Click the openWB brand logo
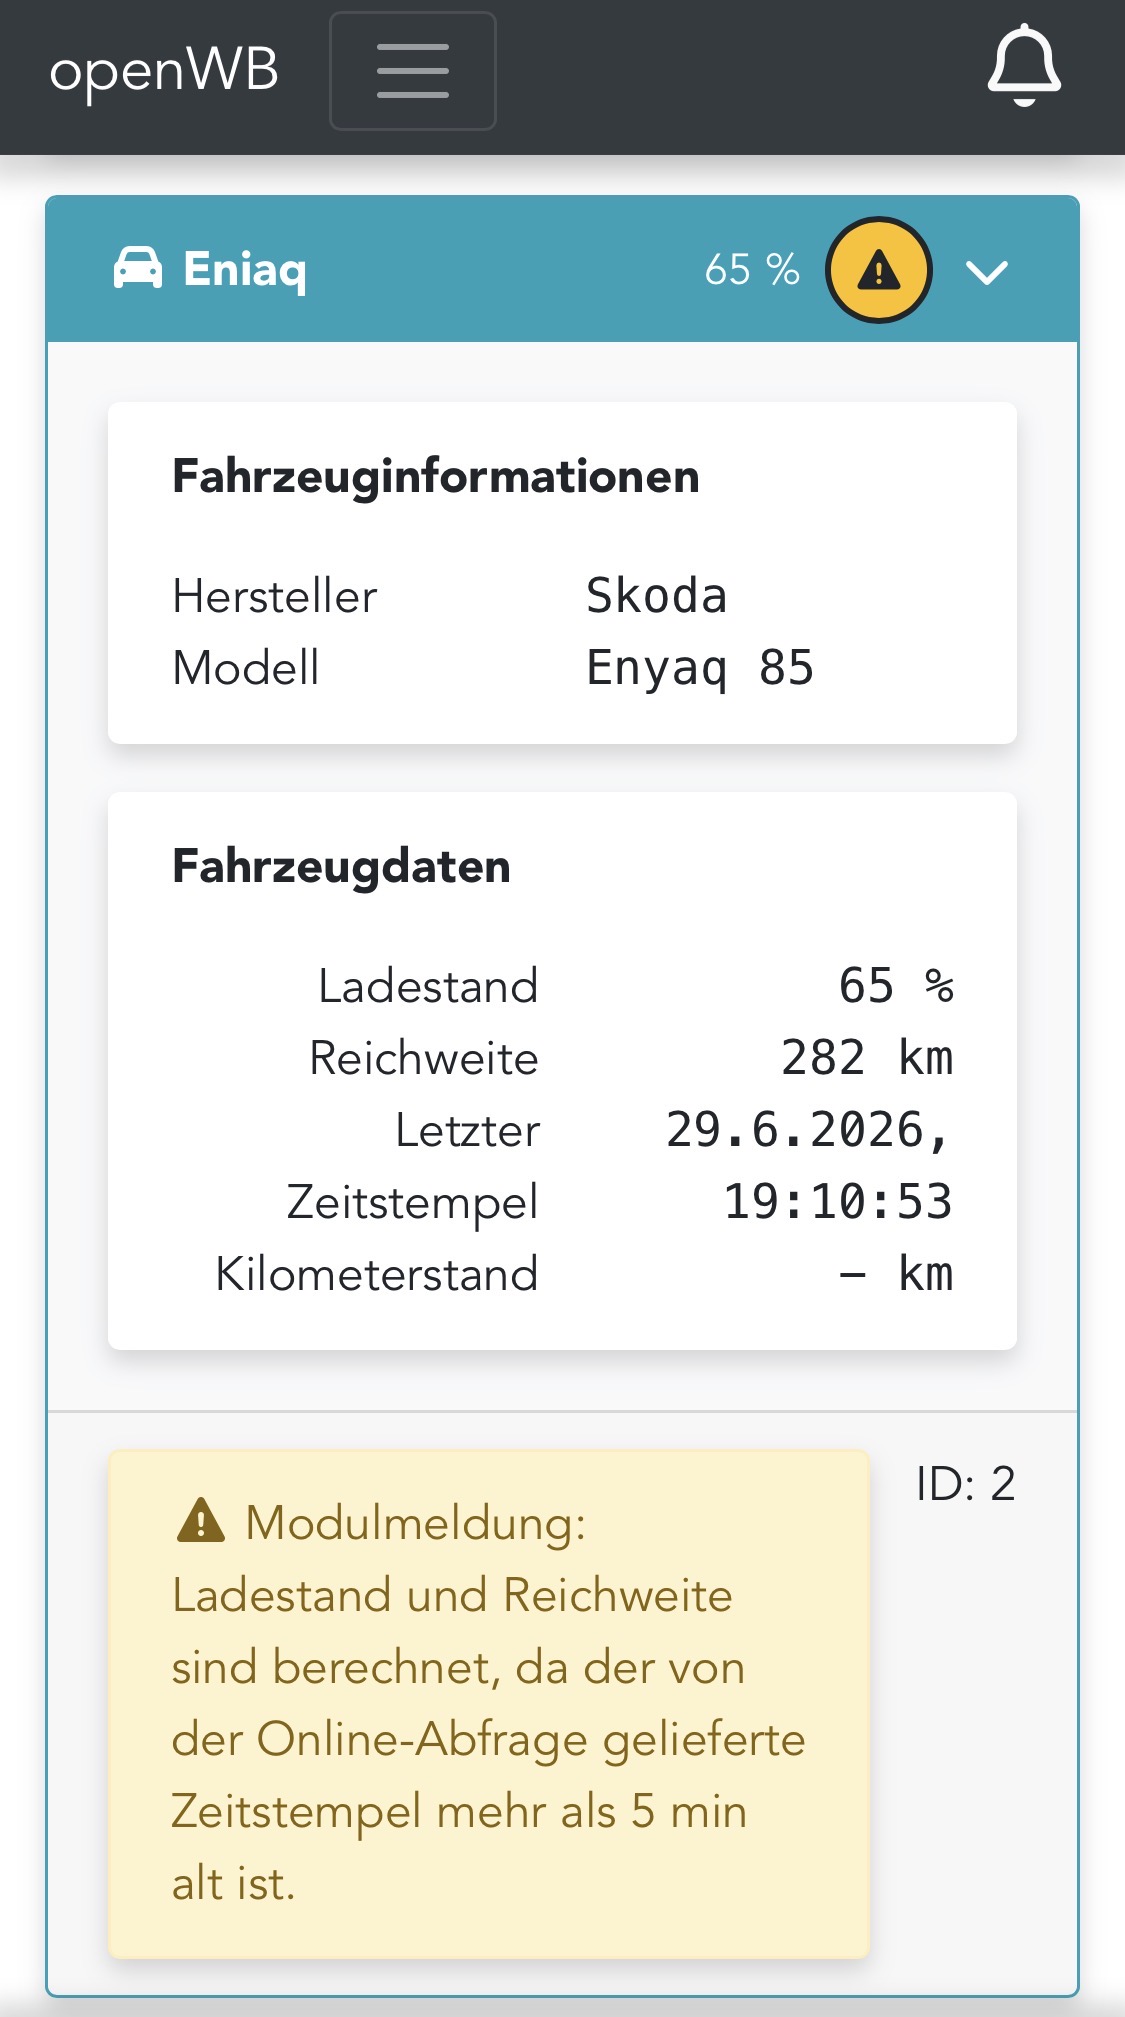This screenshot has width=1125, height=2017. coord(164,72)
